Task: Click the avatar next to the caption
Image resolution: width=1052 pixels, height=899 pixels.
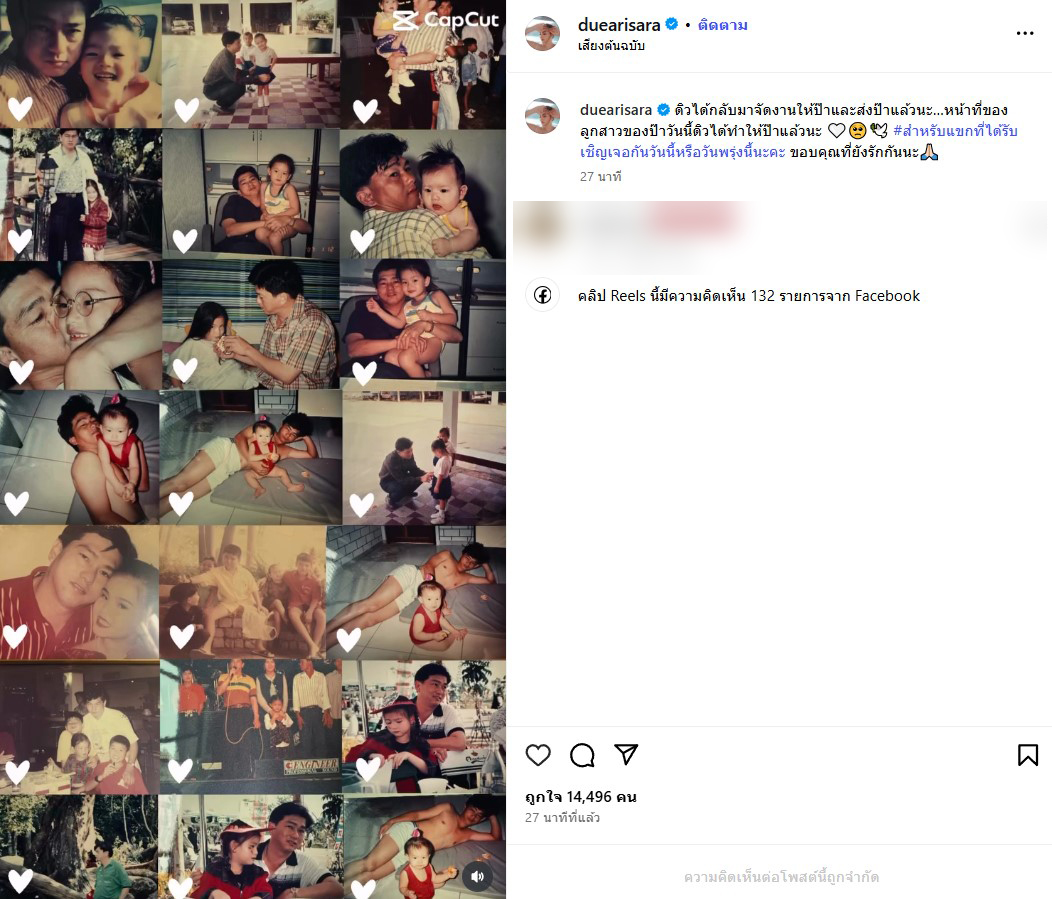Action: coord(542,116)
